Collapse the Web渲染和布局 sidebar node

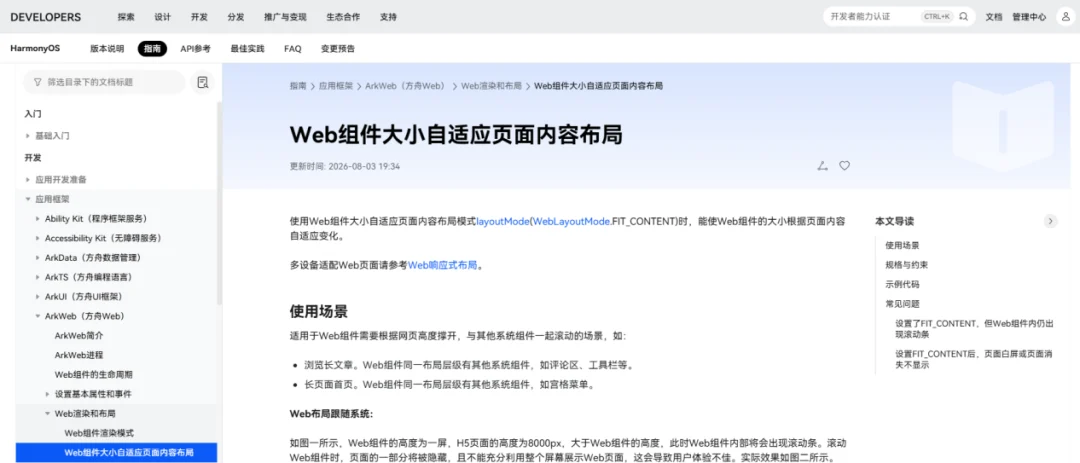(48, 413)
